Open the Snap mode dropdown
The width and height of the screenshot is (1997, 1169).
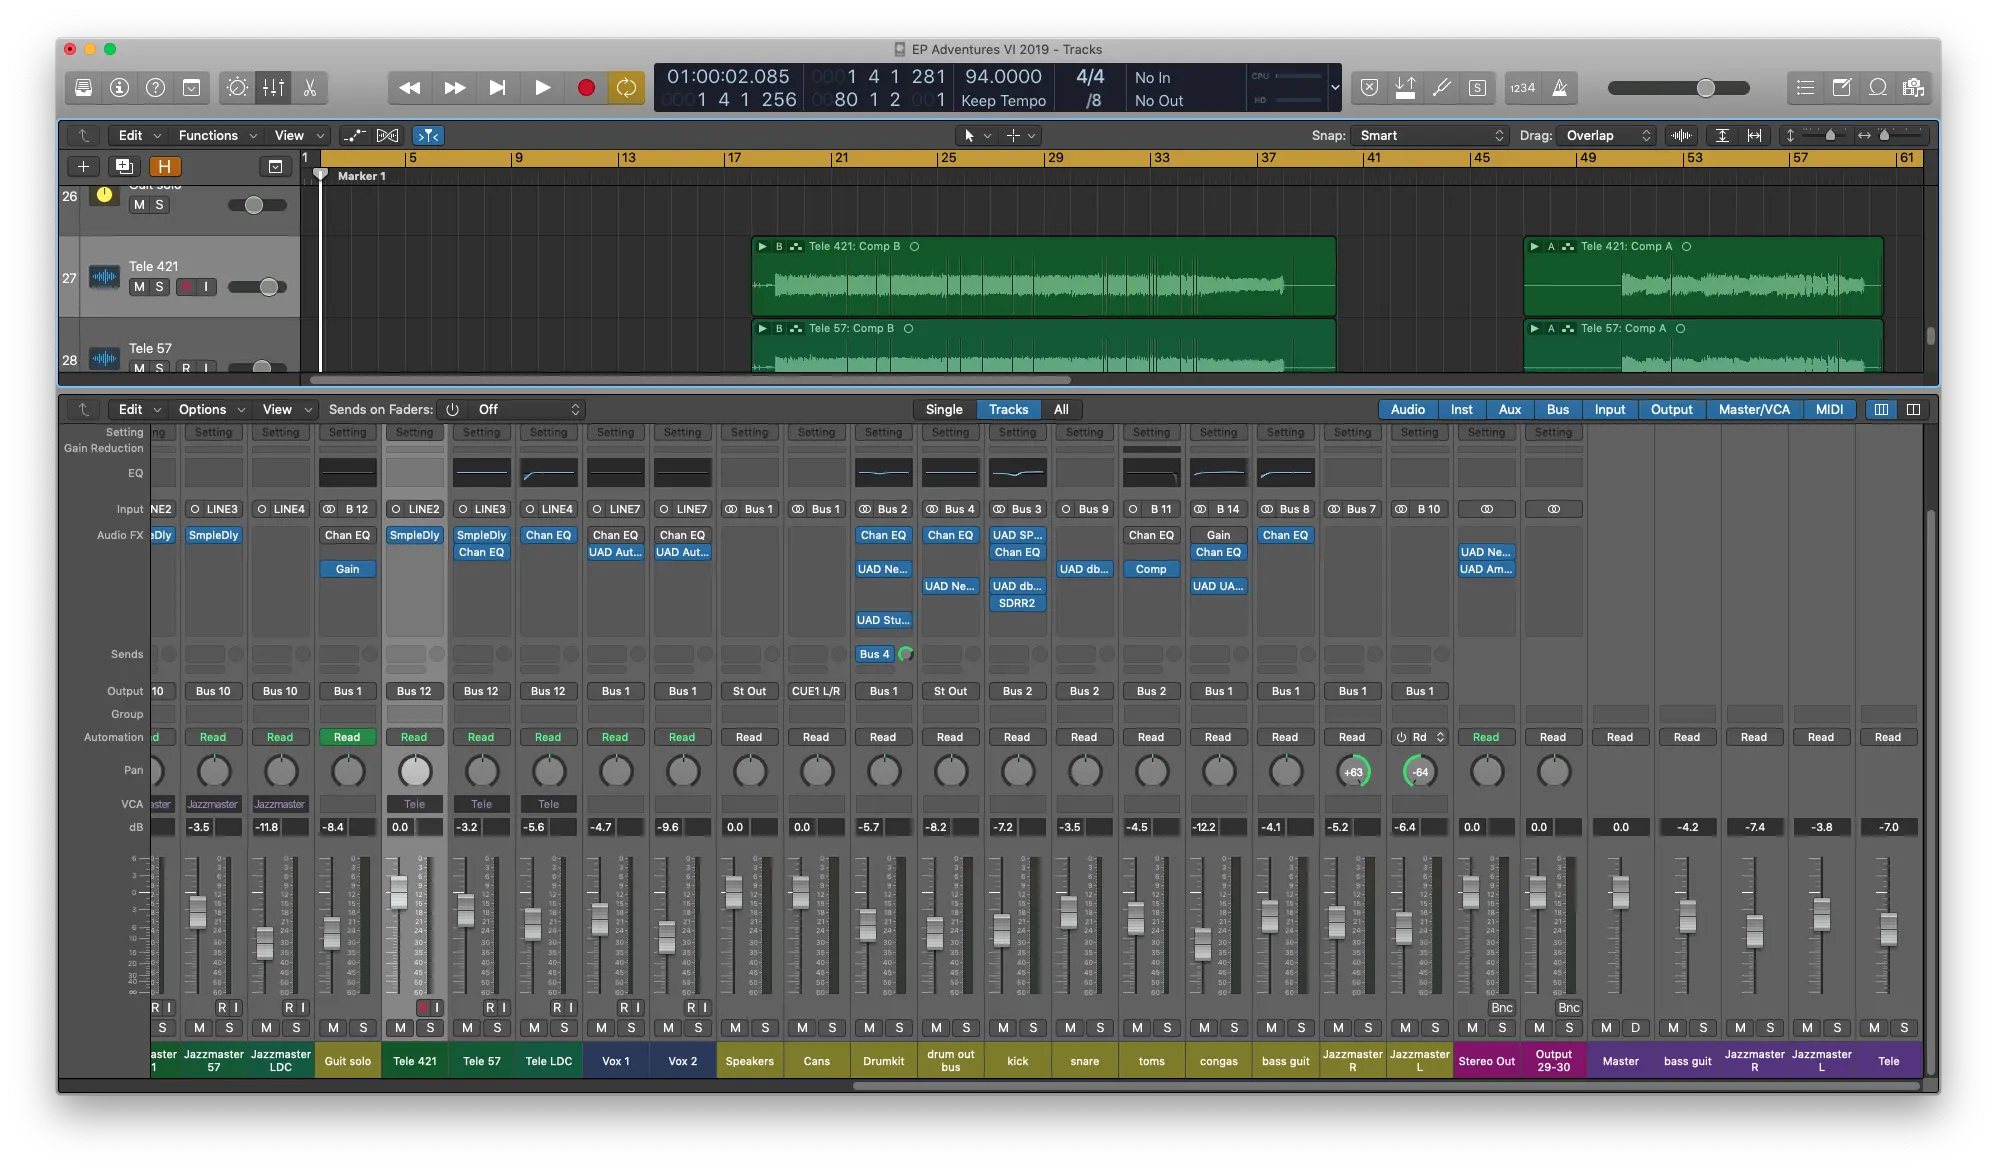[x=1430, y=135]
